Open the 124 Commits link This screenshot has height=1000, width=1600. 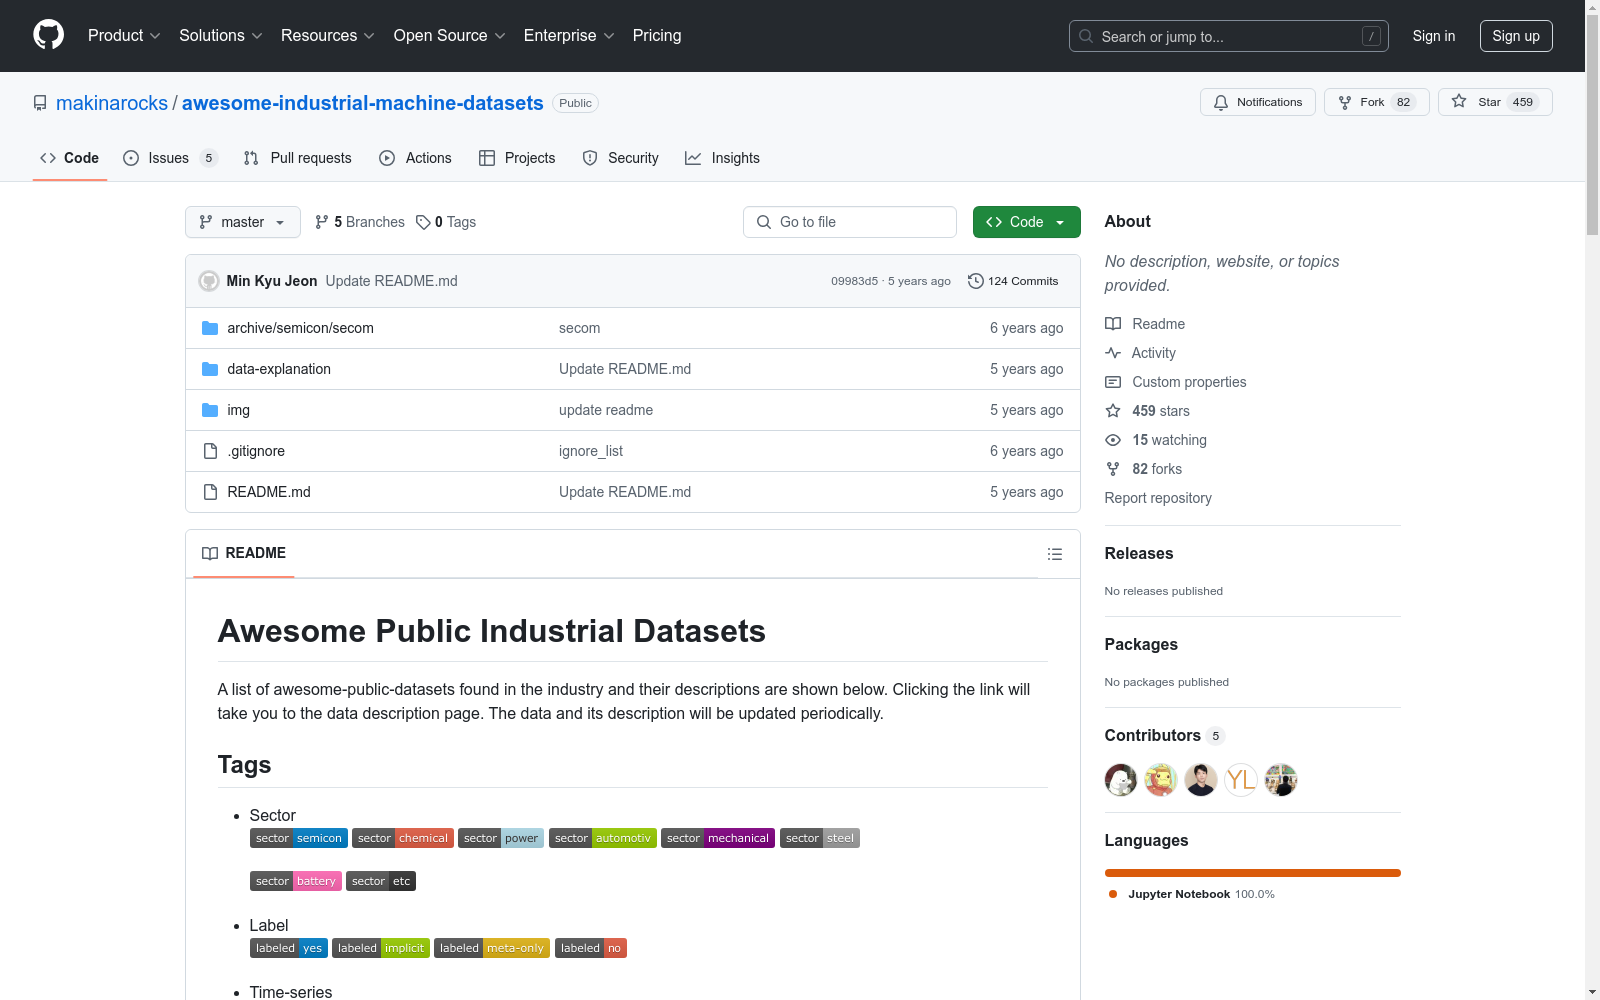click(x=1013, y=281)
